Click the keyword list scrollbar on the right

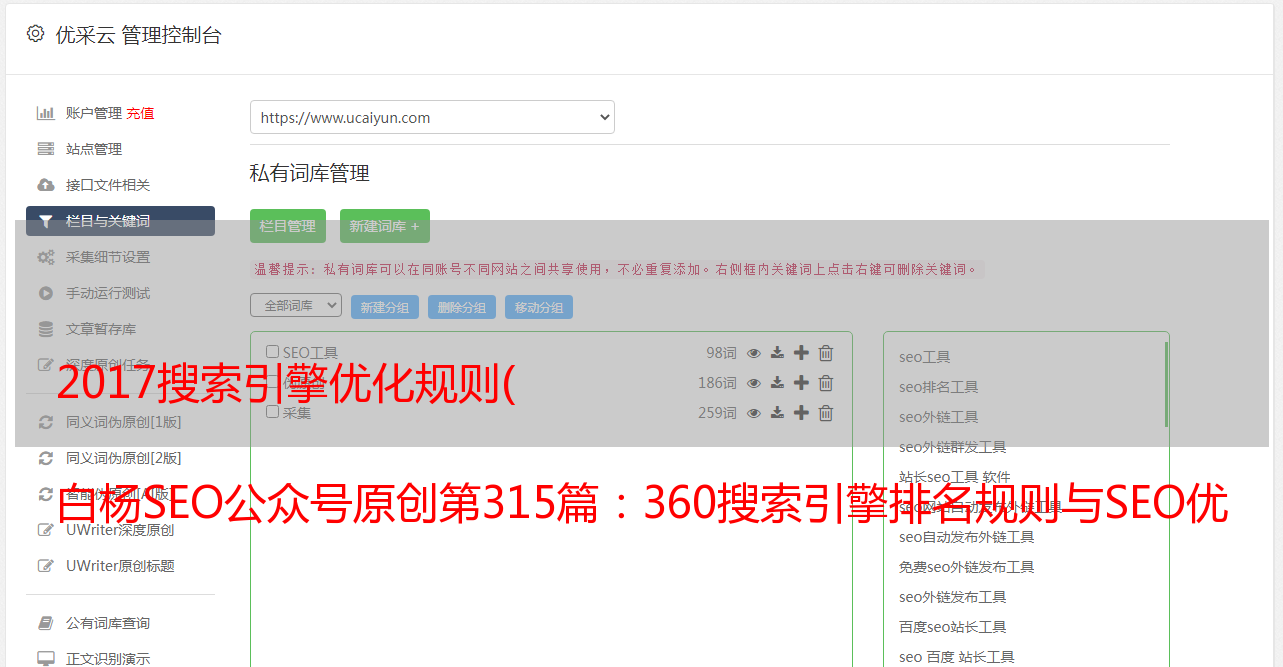1166,384
